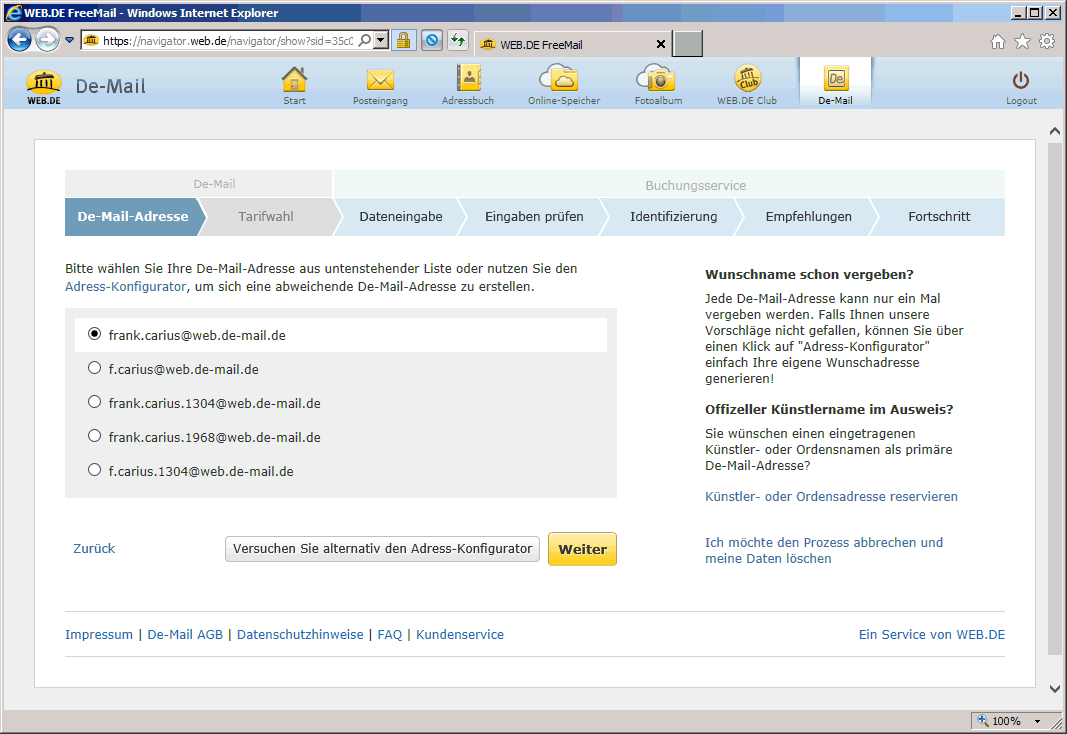The height and width of the screenshot is (734, 1067).
Task: Go to the Identifizierung step
Action: [x=674, y=217]
